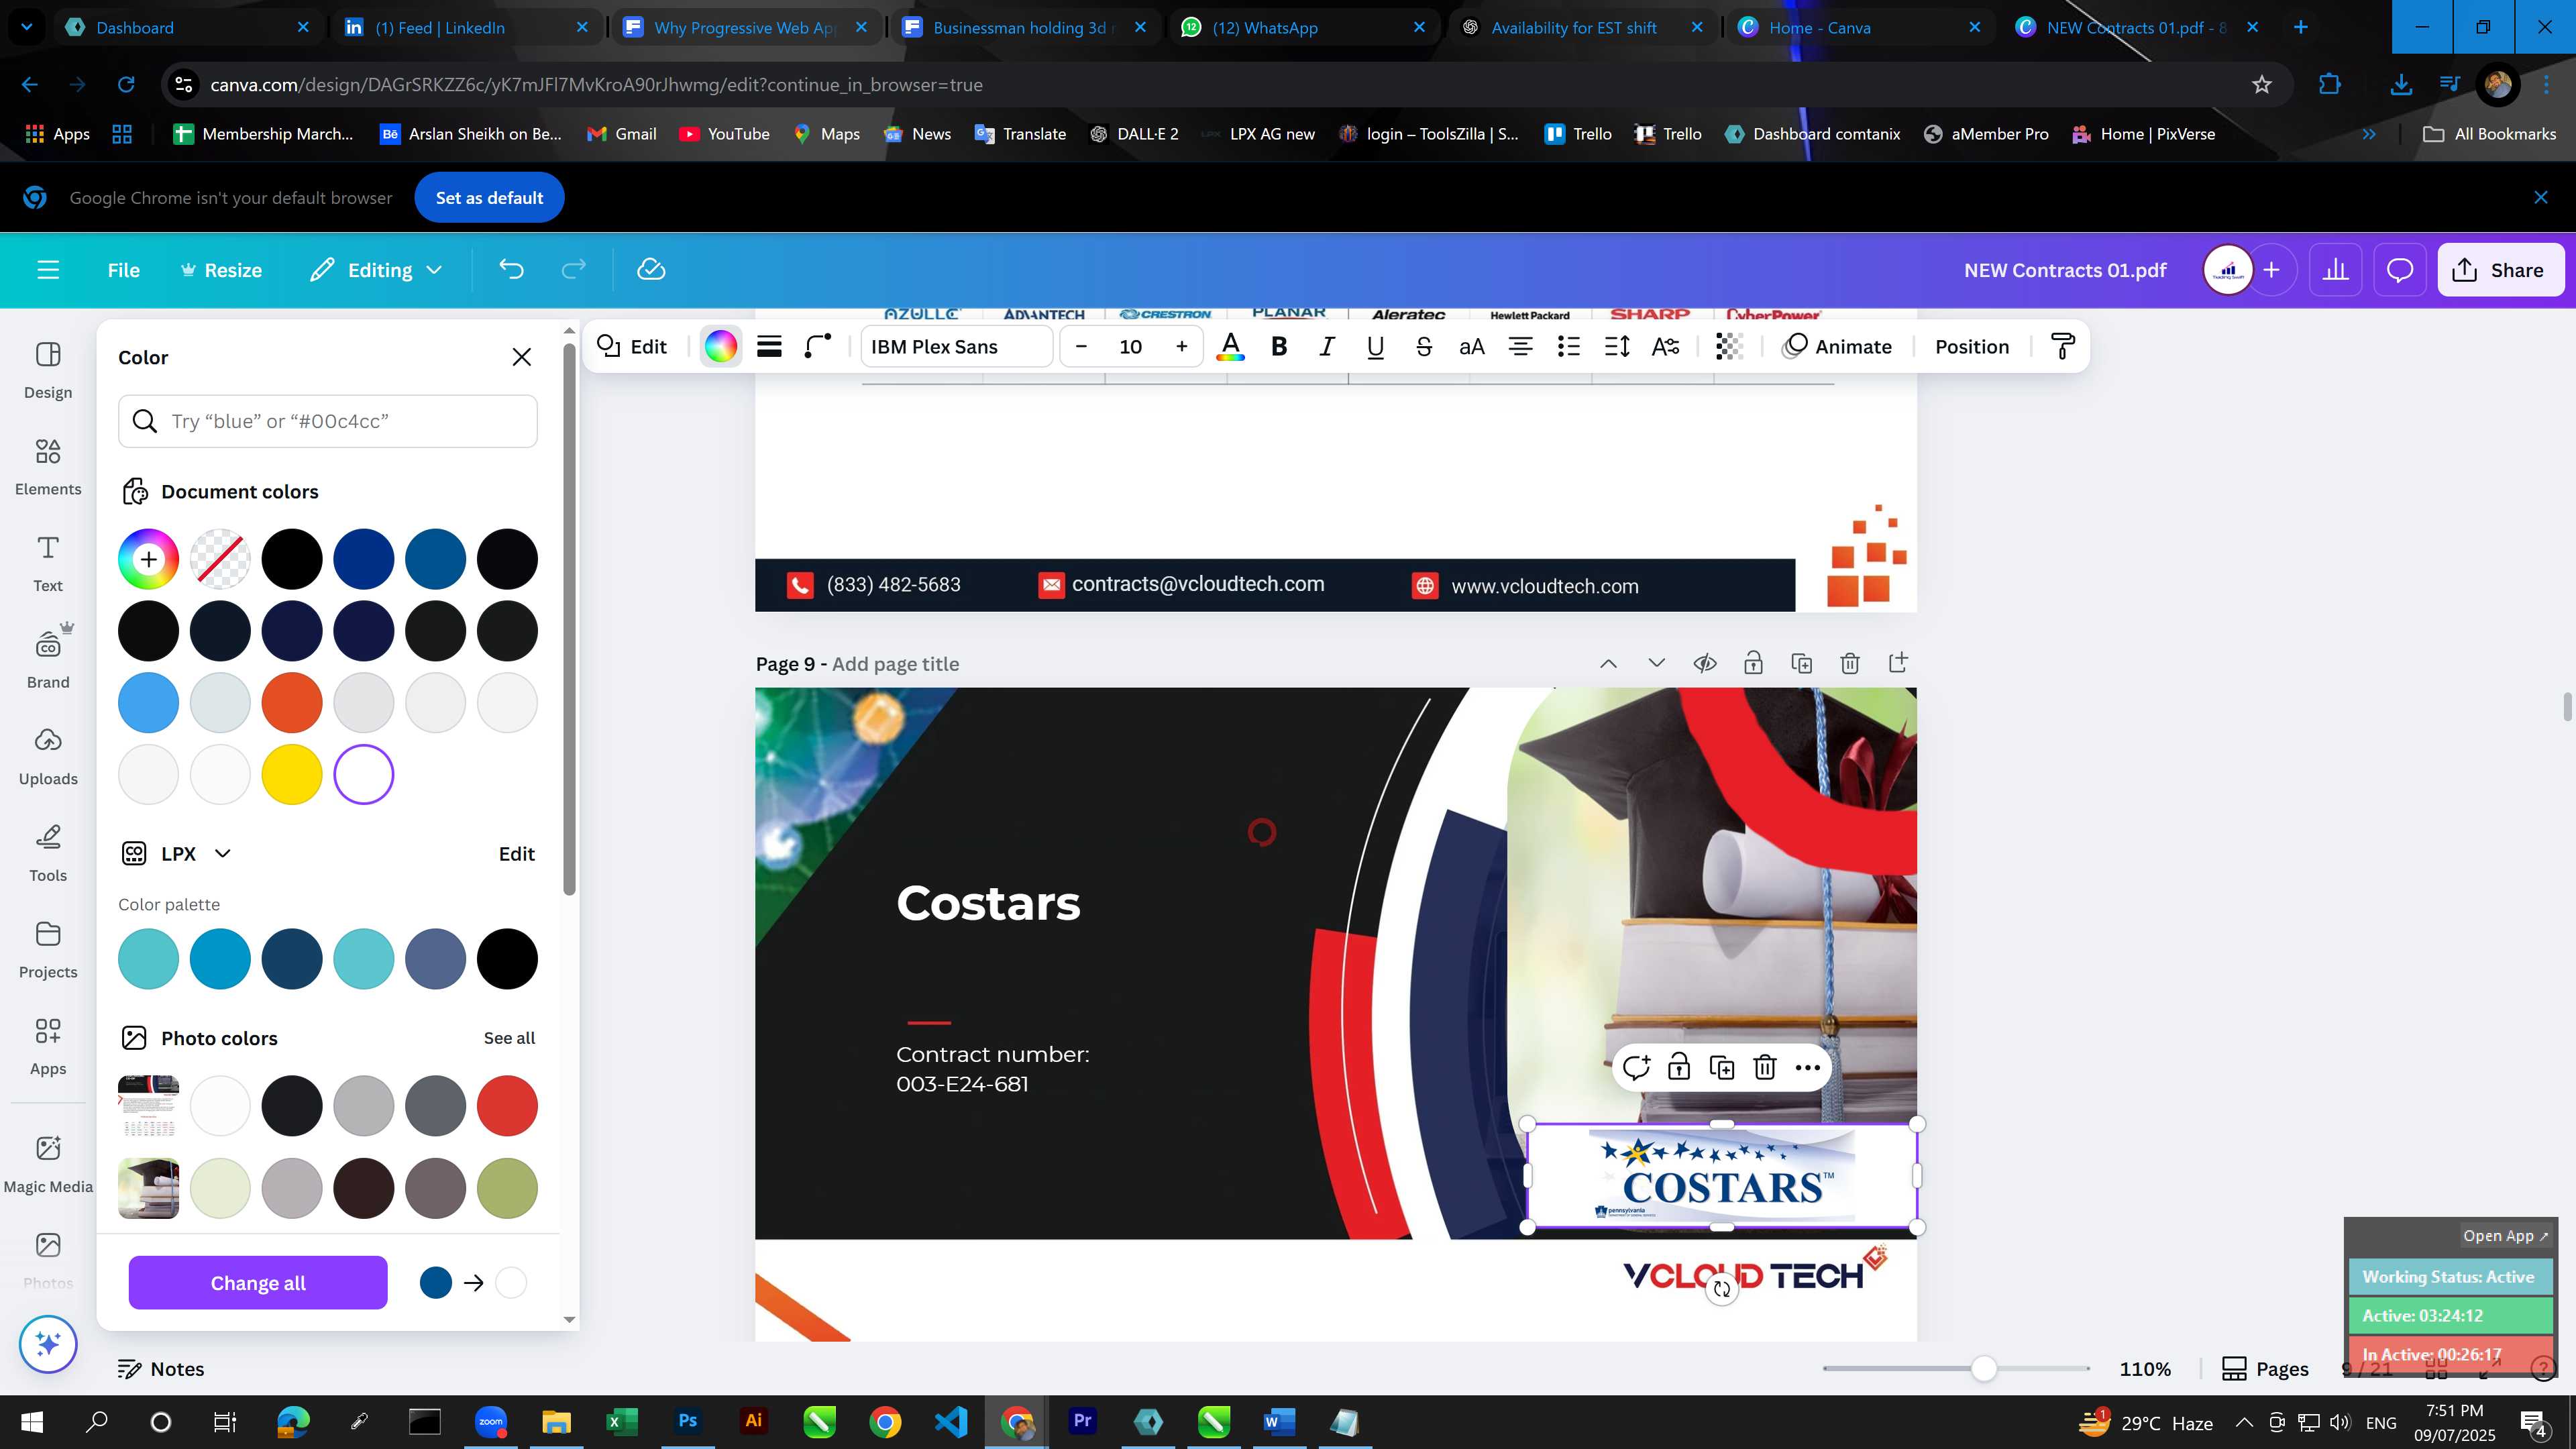This screenshot has height=1449, width=2576.
Task: Expand the Editing mode dropdown
Action: [x=376, y=270]
